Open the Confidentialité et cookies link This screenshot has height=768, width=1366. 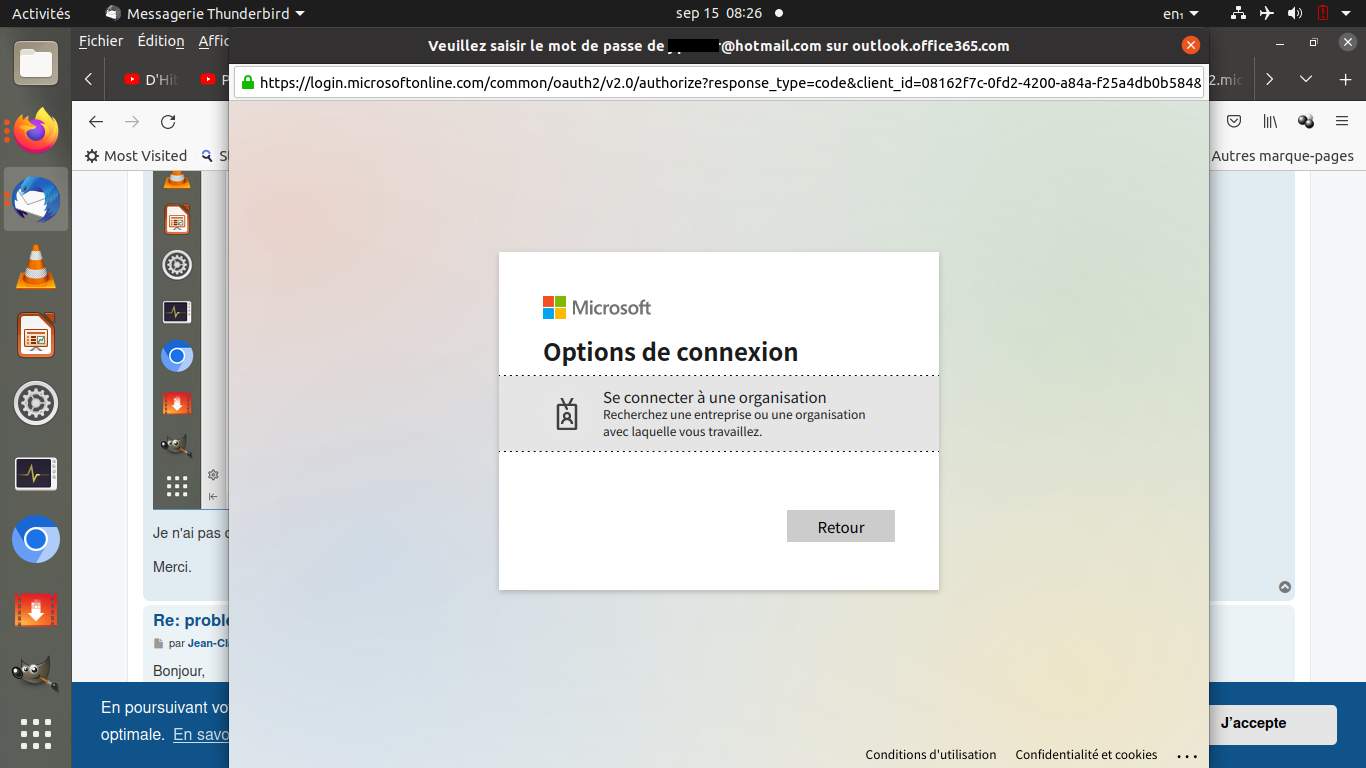click(1086, 755)
